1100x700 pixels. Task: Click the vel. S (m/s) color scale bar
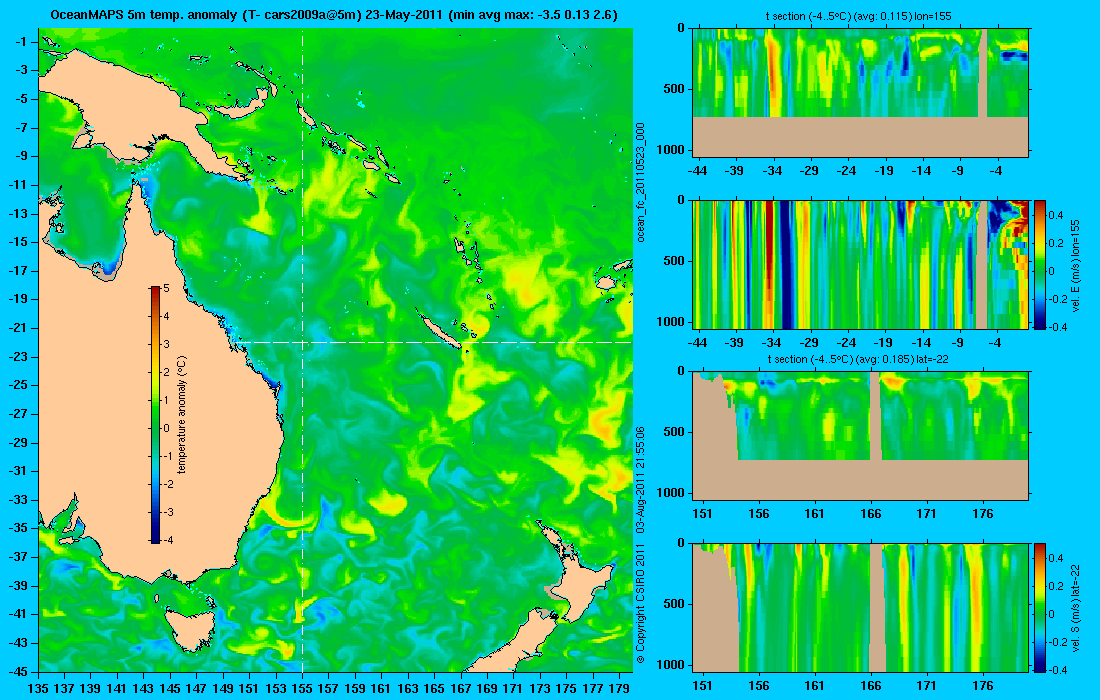[1039, 607]
